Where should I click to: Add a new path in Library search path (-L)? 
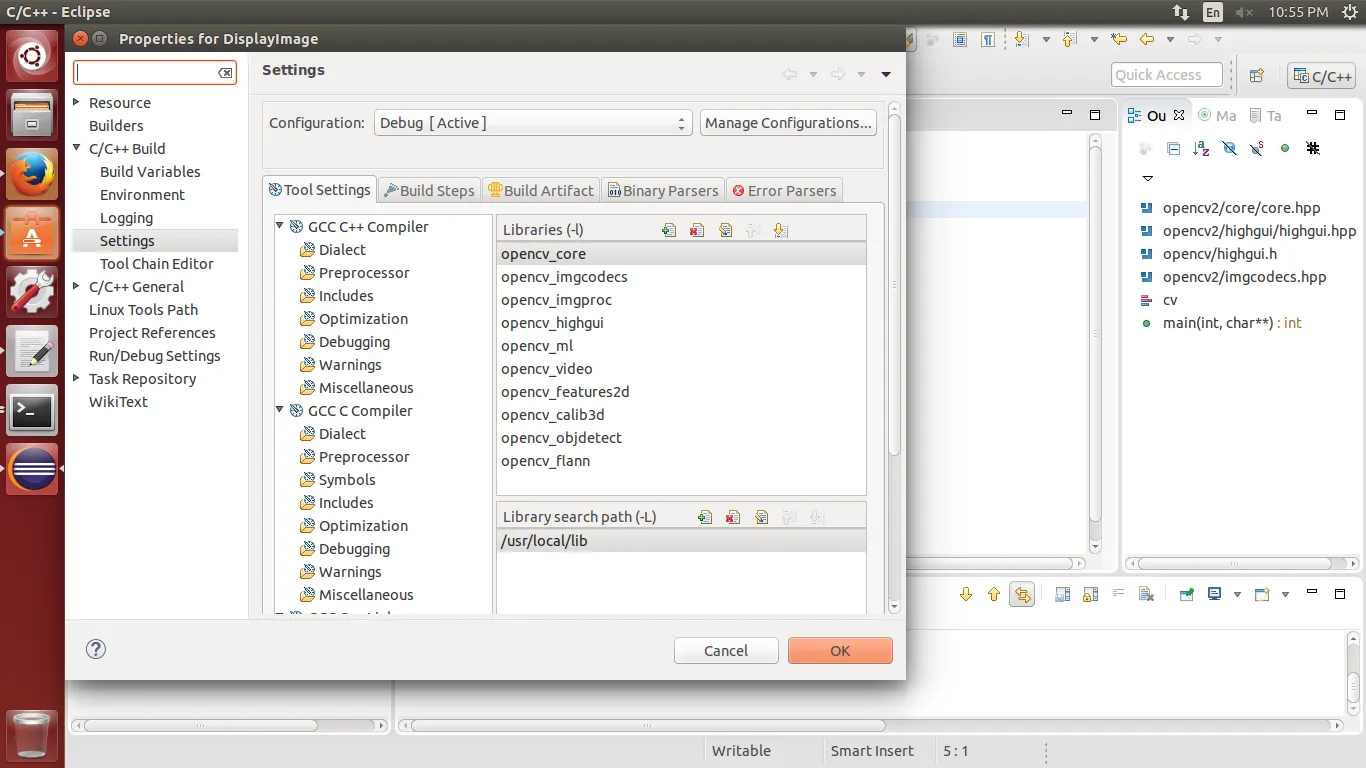point(705,517)
